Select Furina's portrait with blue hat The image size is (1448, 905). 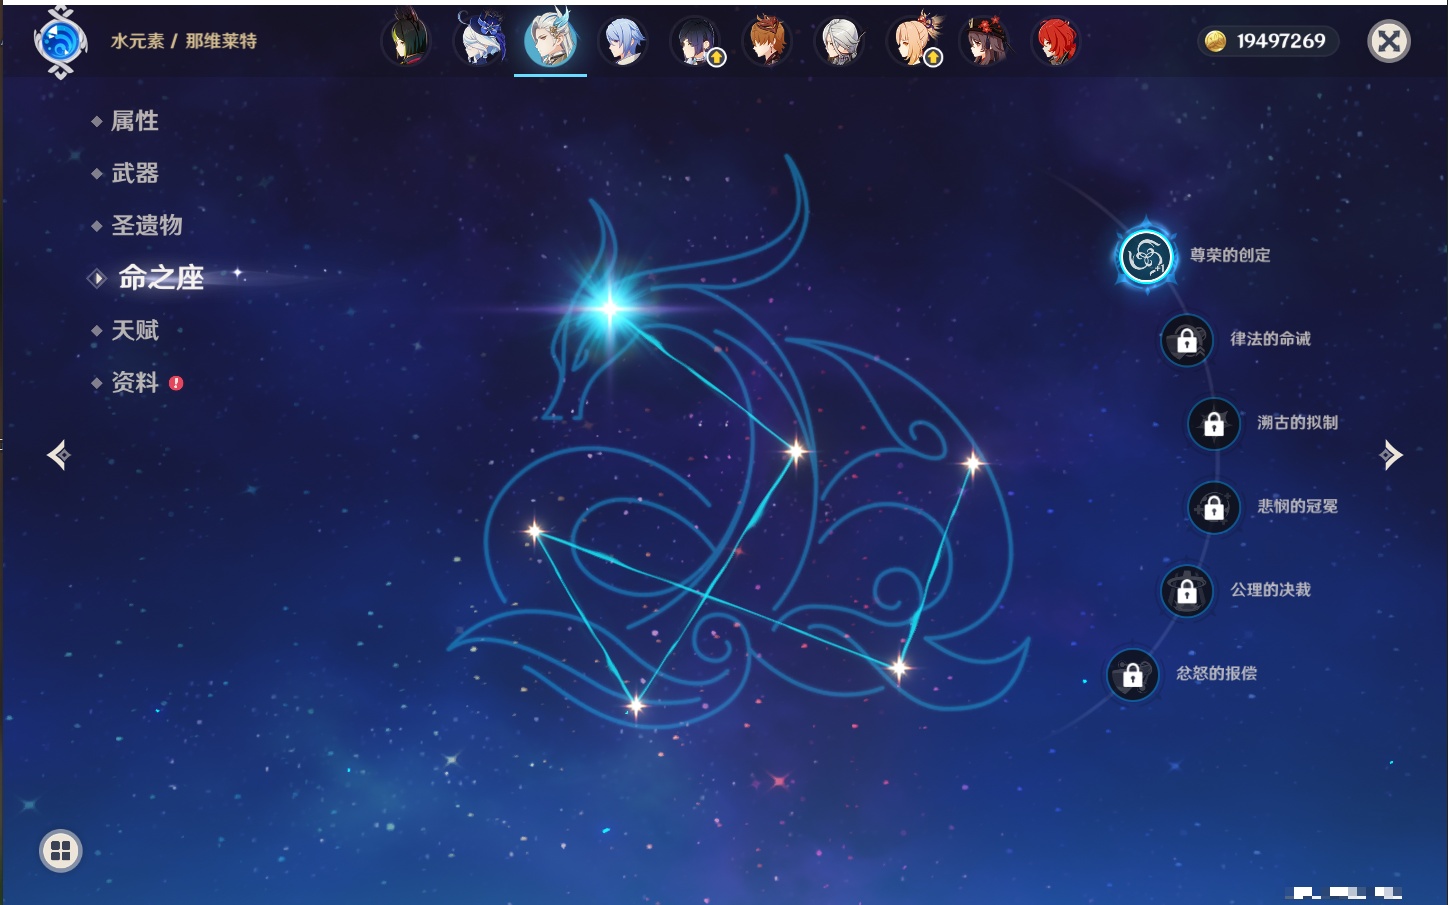tap(479, 41)
